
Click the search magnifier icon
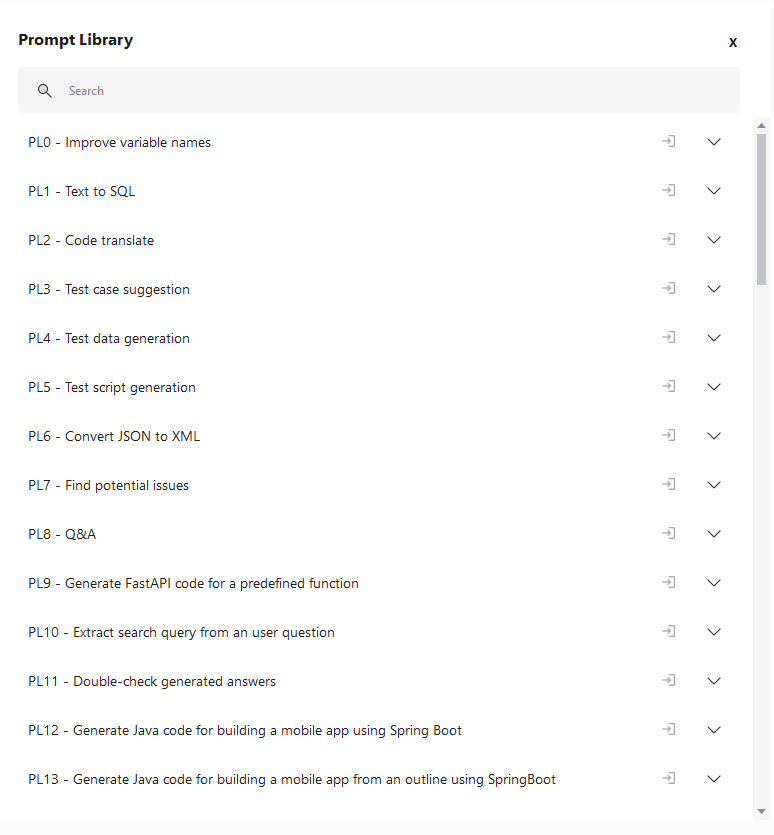pyautogui.click(x=45, y=91)
